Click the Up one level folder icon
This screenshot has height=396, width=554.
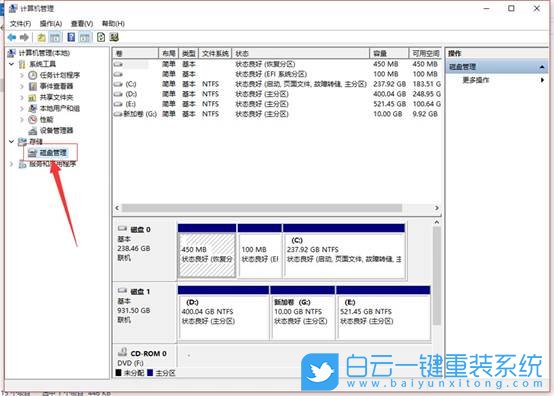pos(41,37)
